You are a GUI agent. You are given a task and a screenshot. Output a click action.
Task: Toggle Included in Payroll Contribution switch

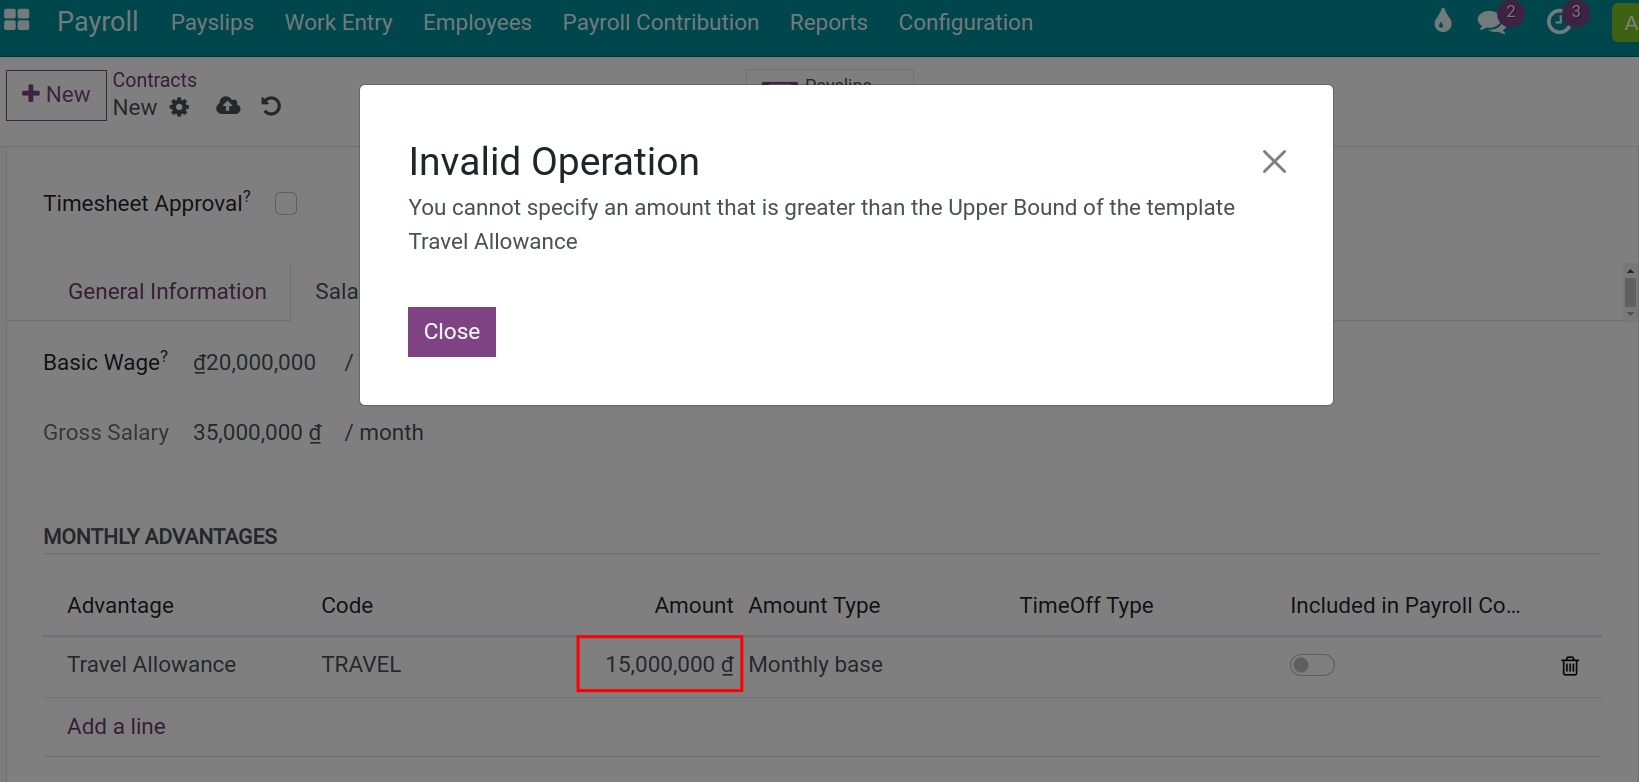click(x=1312, y=665)
